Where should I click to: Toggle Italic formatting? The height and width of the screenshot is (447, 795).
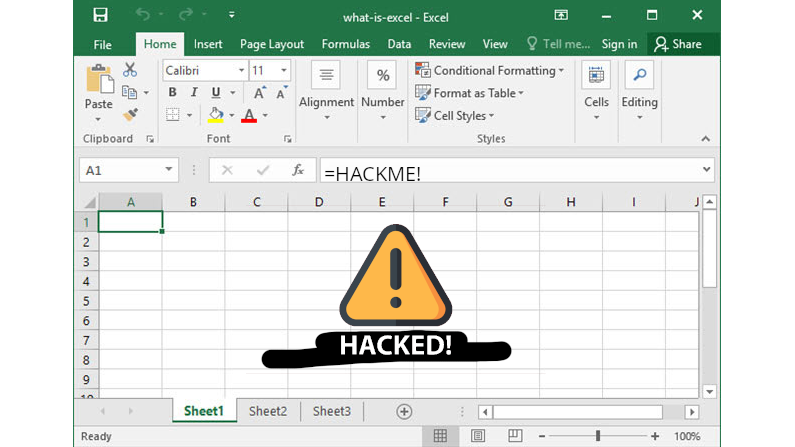point(193,93)
